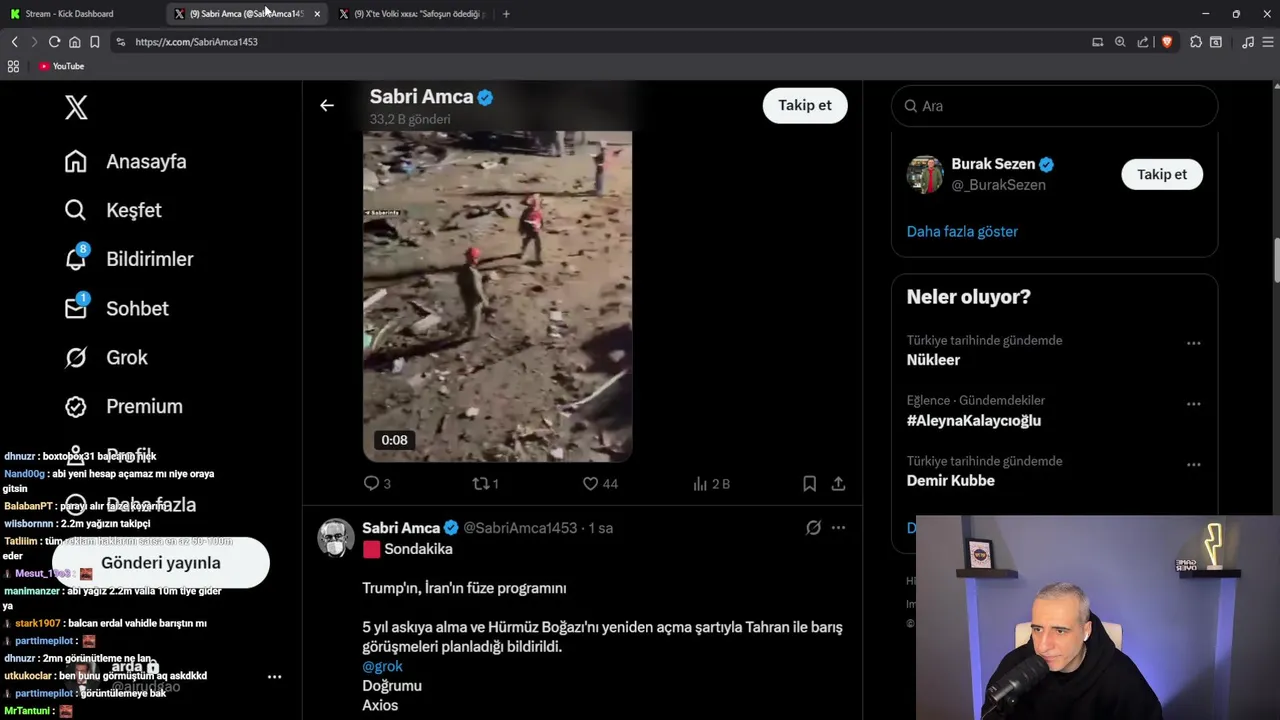1280x720 pixels.
Task: Click the Gönderi yayınla button
Action: [161, 563]
